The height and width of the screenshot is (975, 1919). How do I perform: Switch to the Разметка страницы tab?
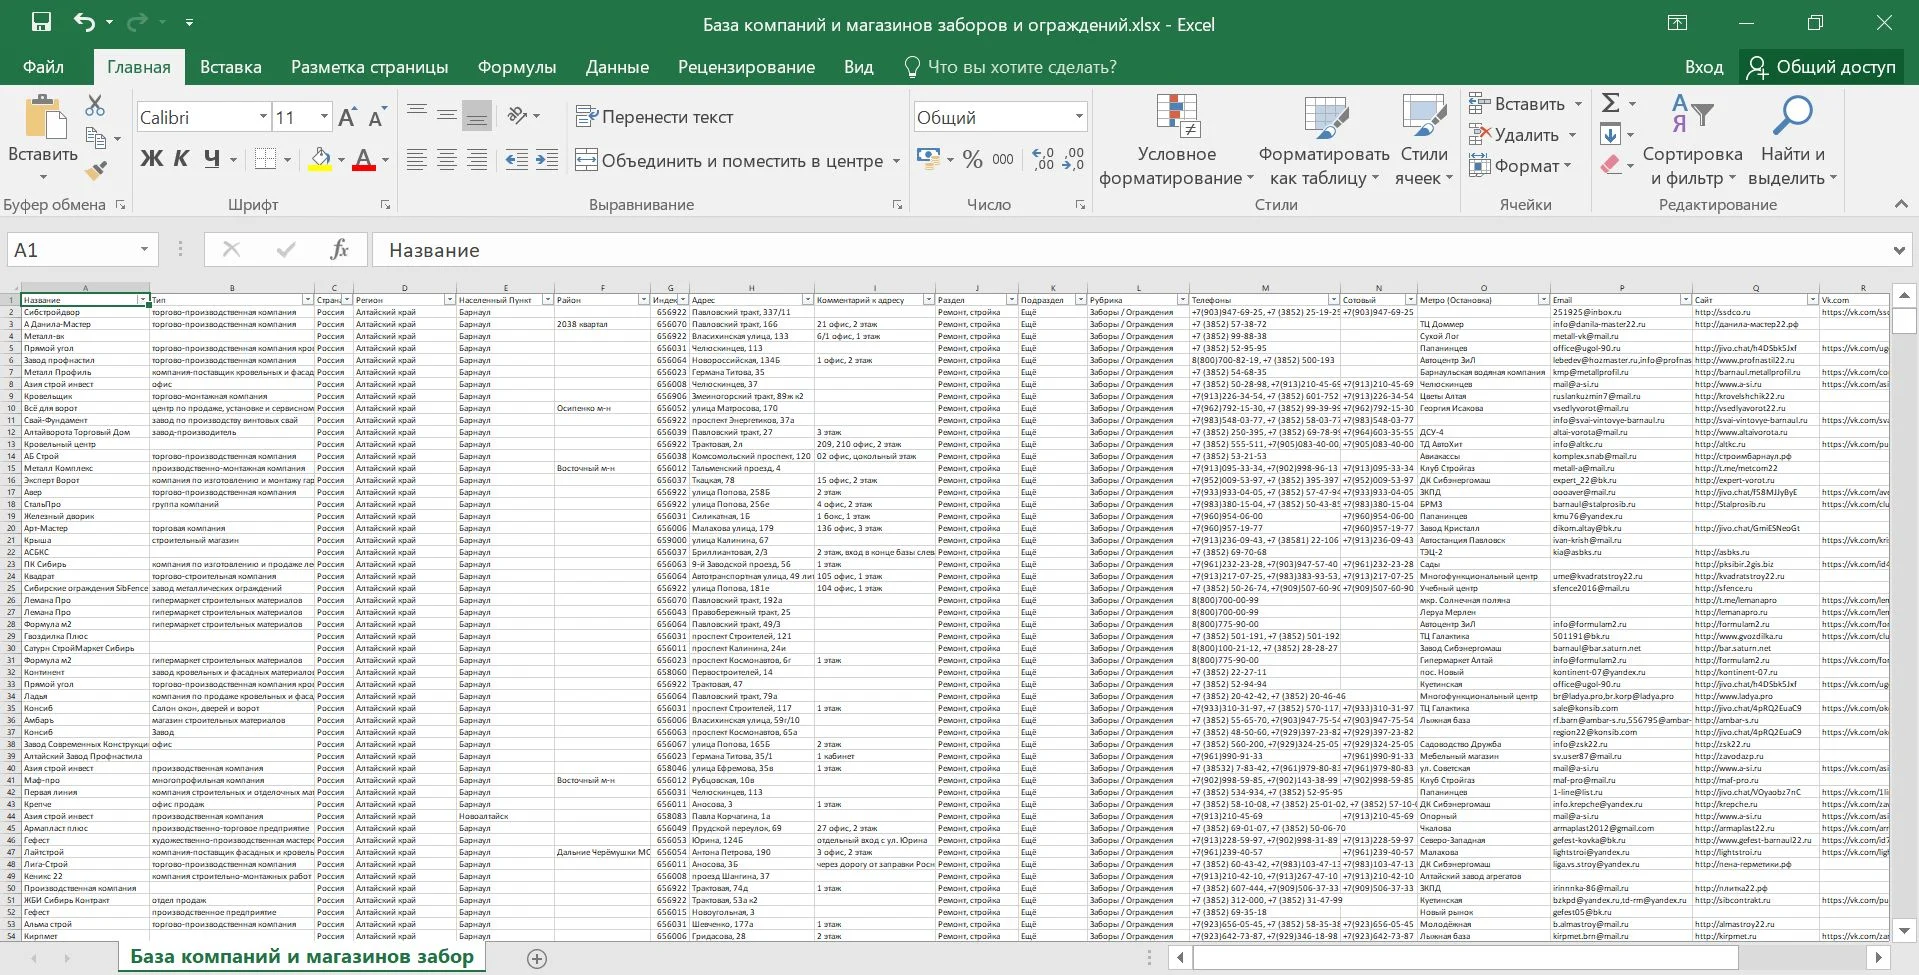pos(369,67)
